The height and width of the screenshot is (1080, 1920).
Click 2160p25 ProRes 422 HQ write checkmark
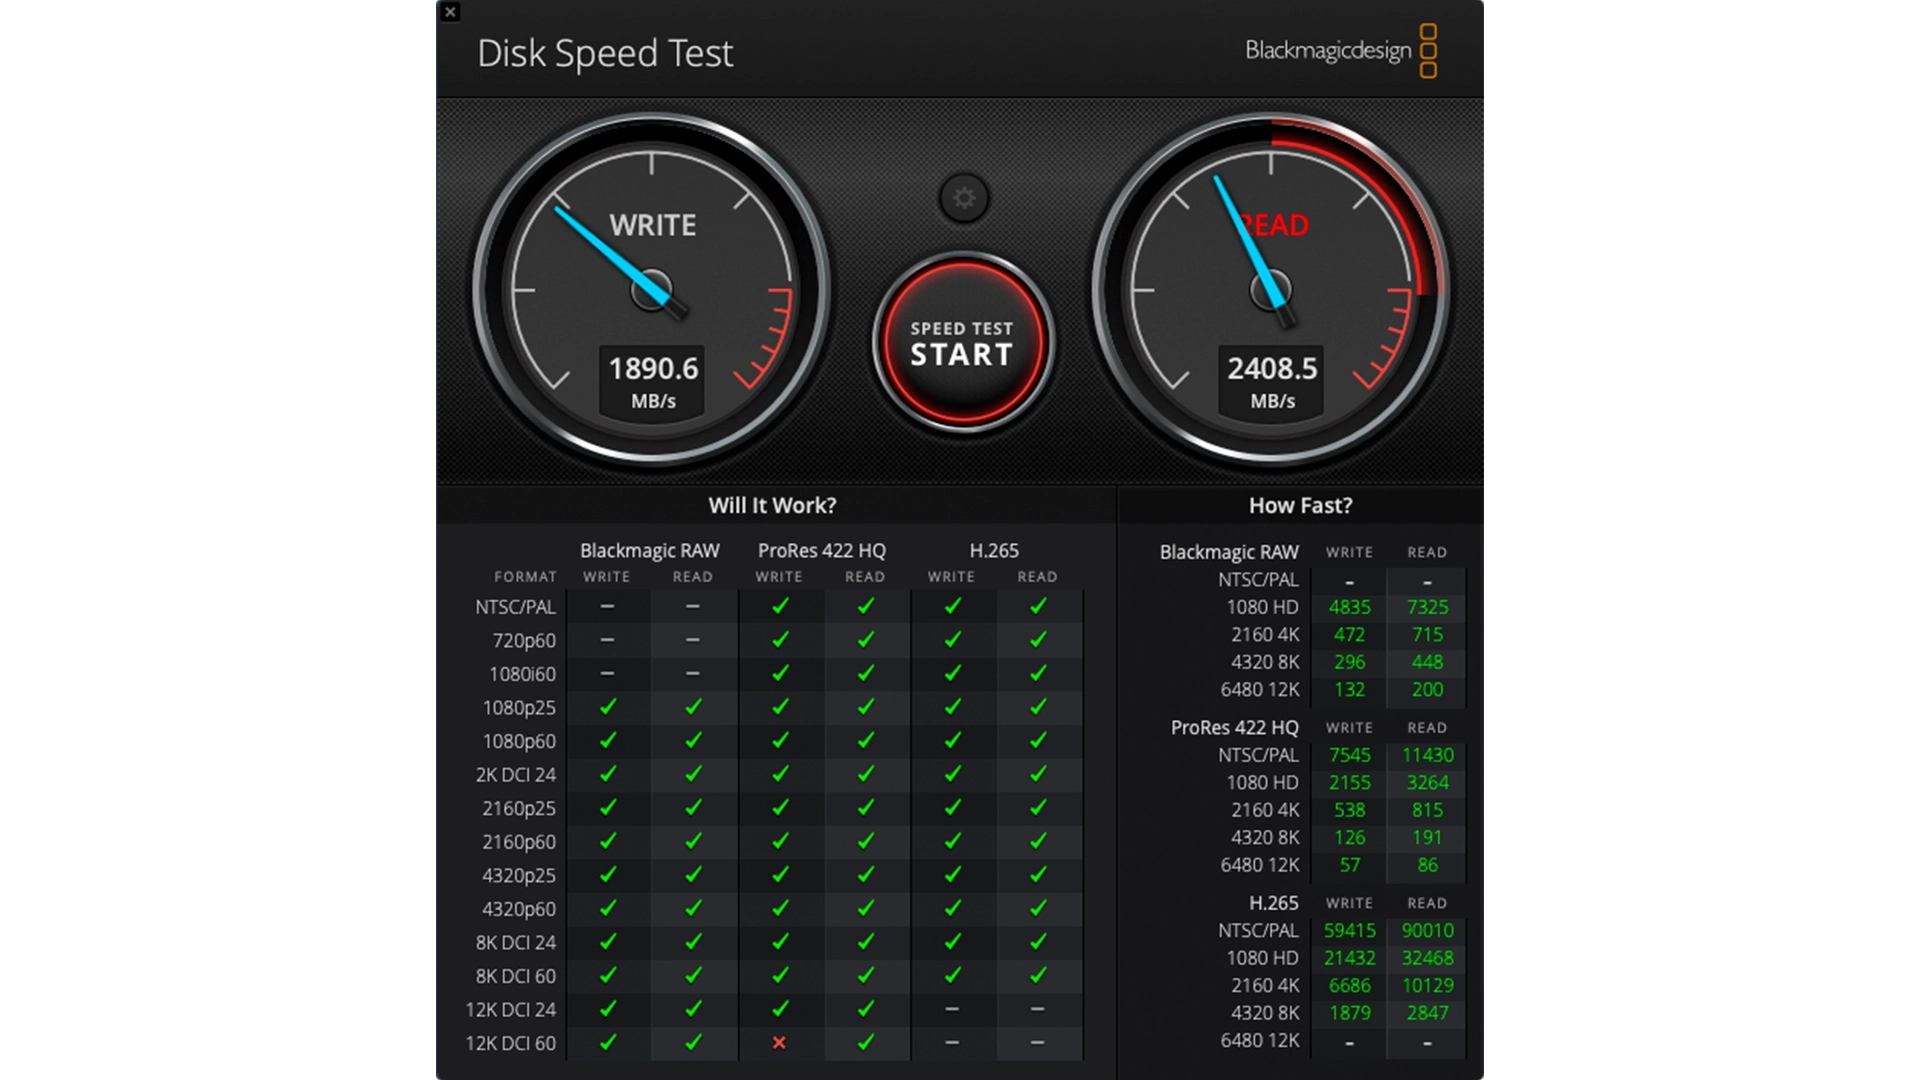click(x=780, y=807)
